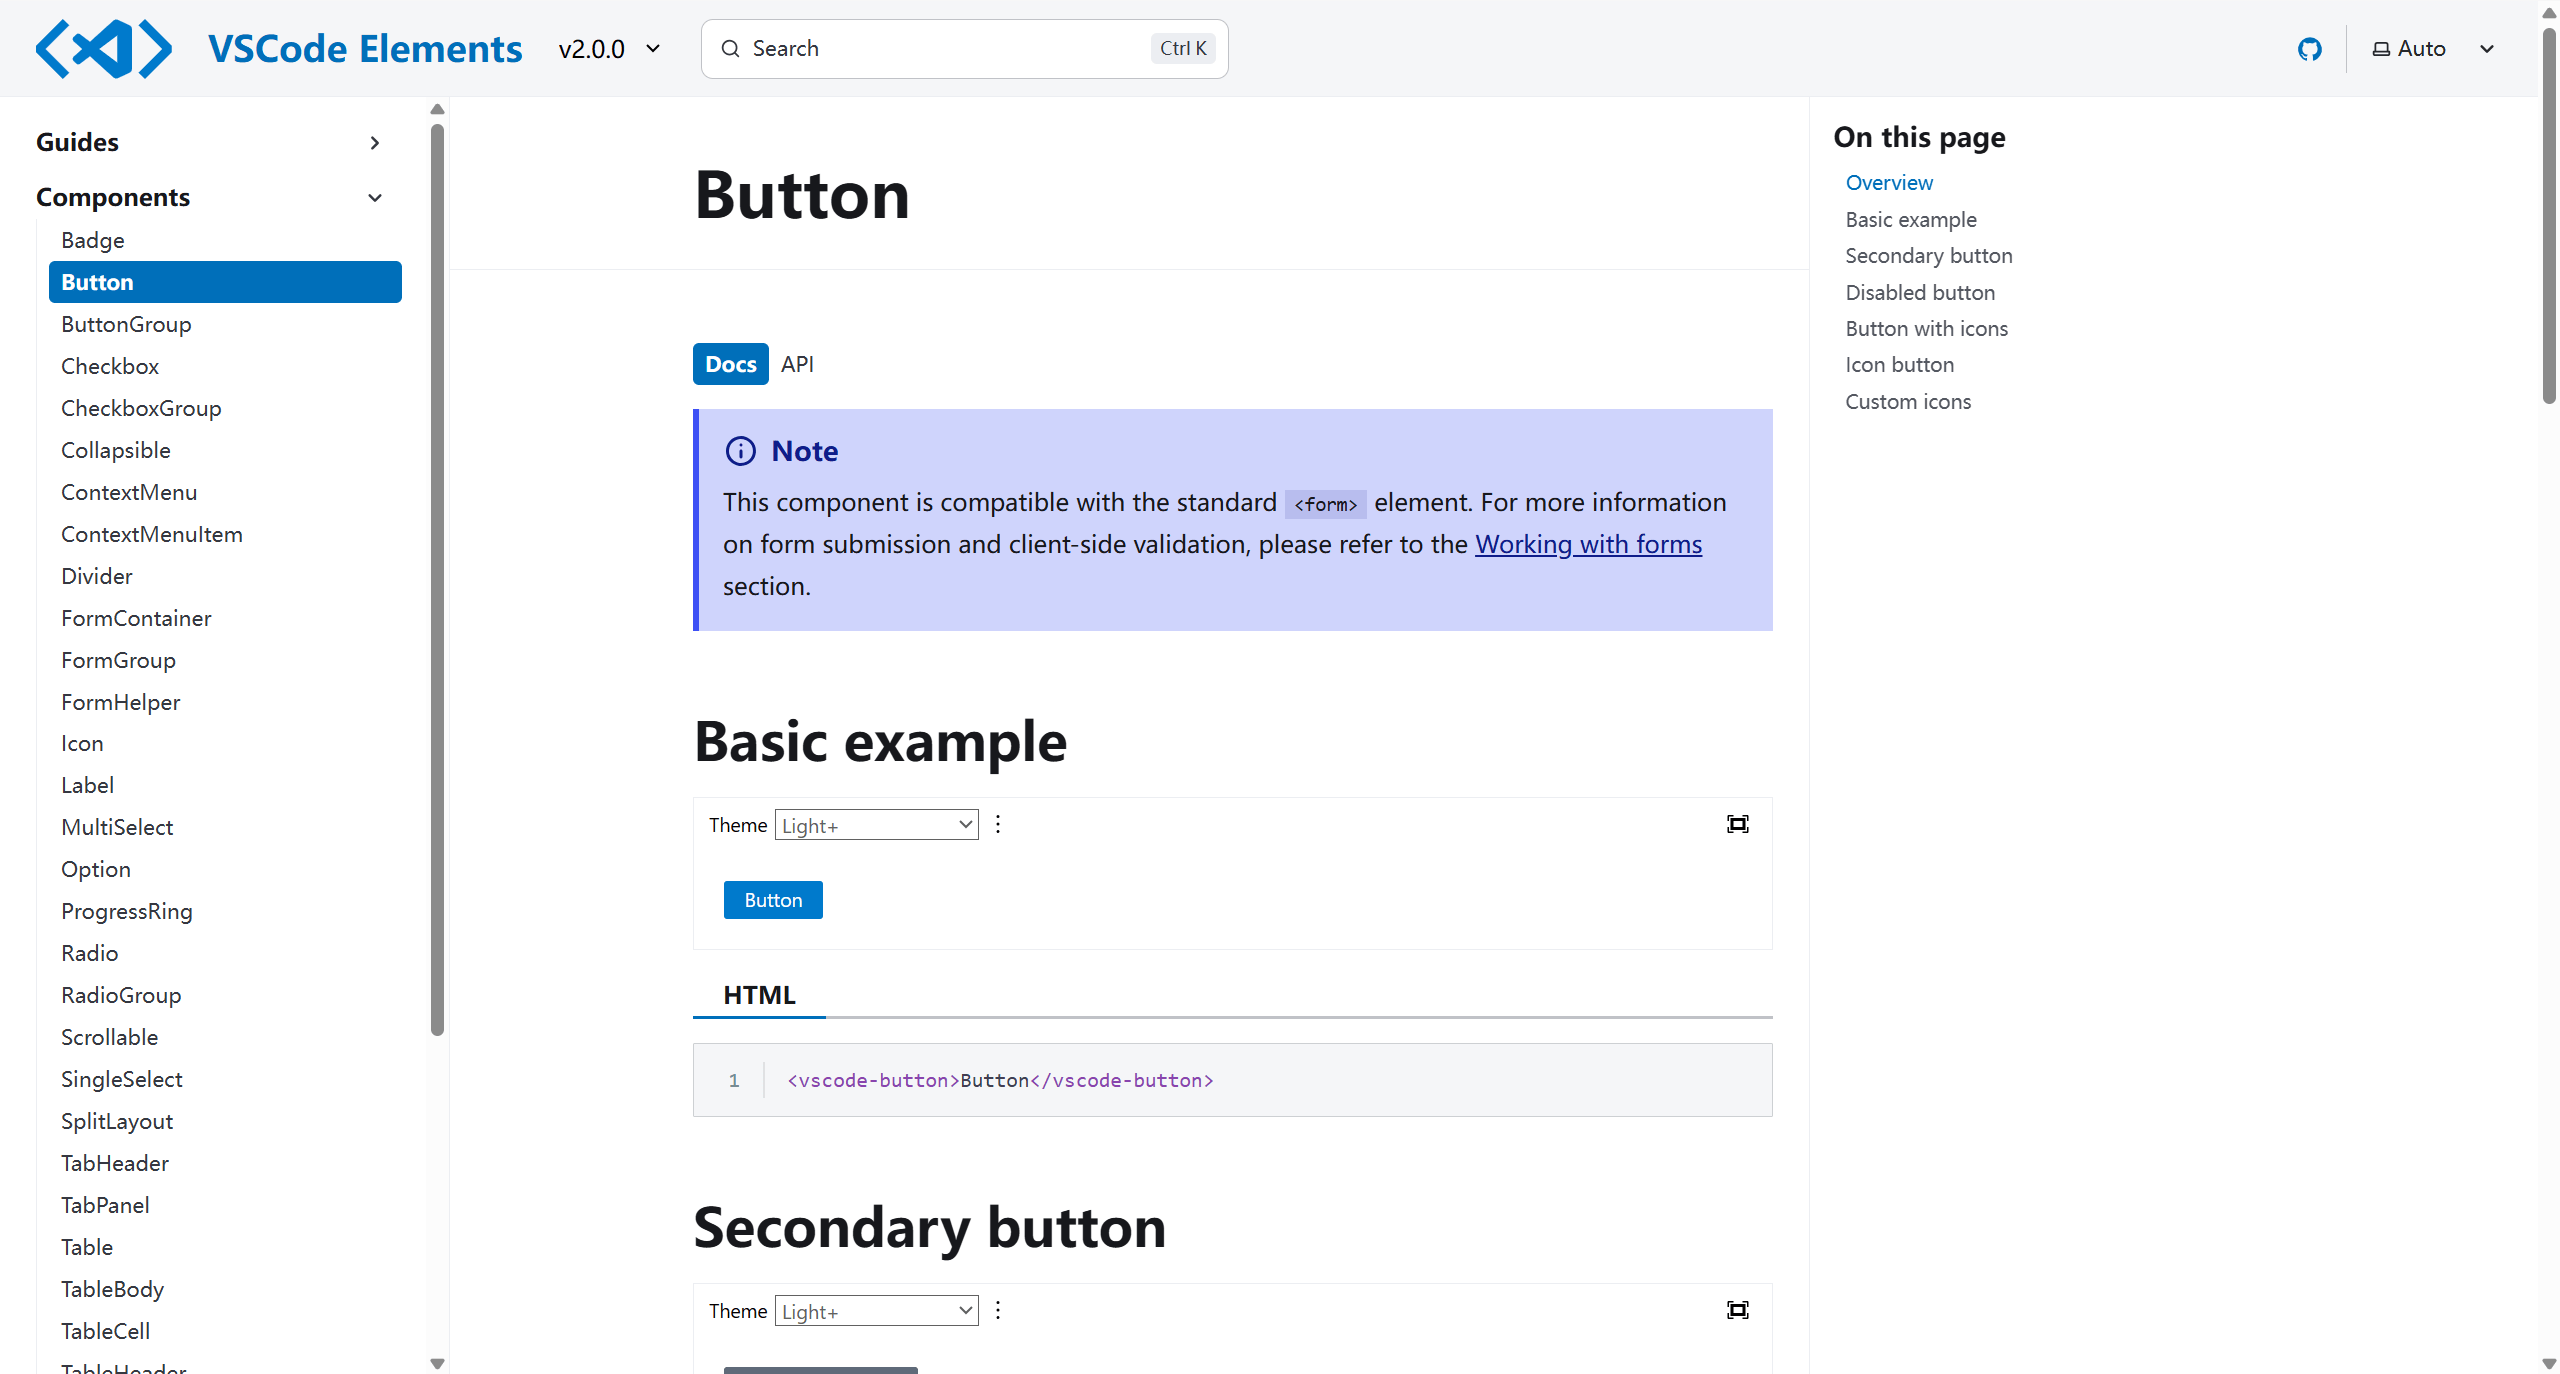Open Checkbox in the sidebar
The image size is (2560, 1374).
pyautogui.click(x=110, y=366)
